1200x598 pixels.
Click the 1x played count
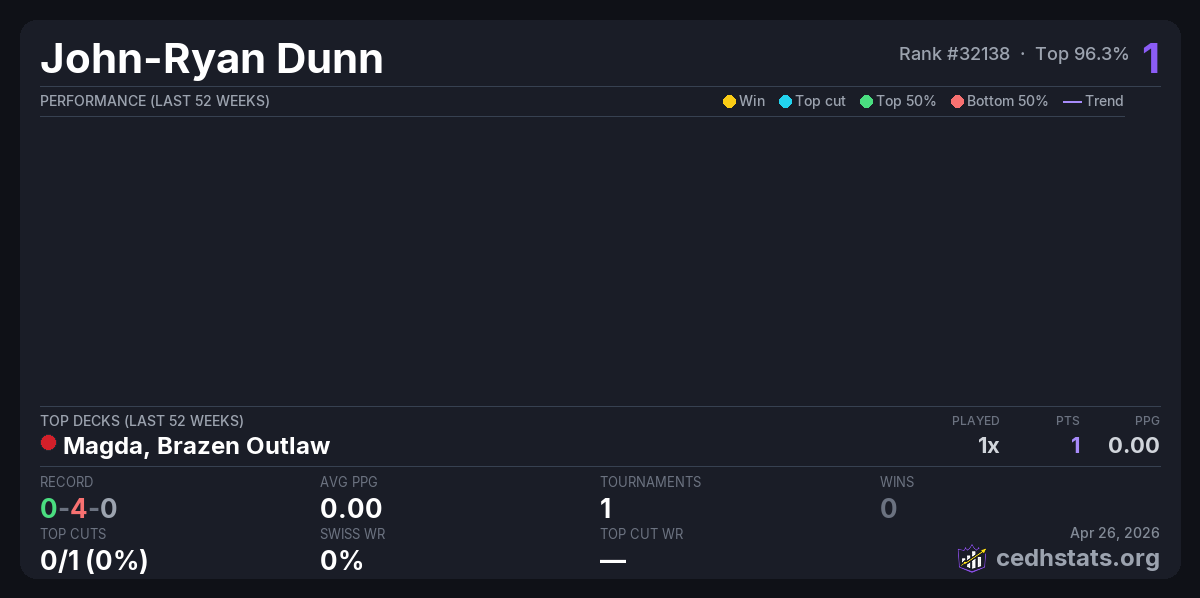[988, 445]
